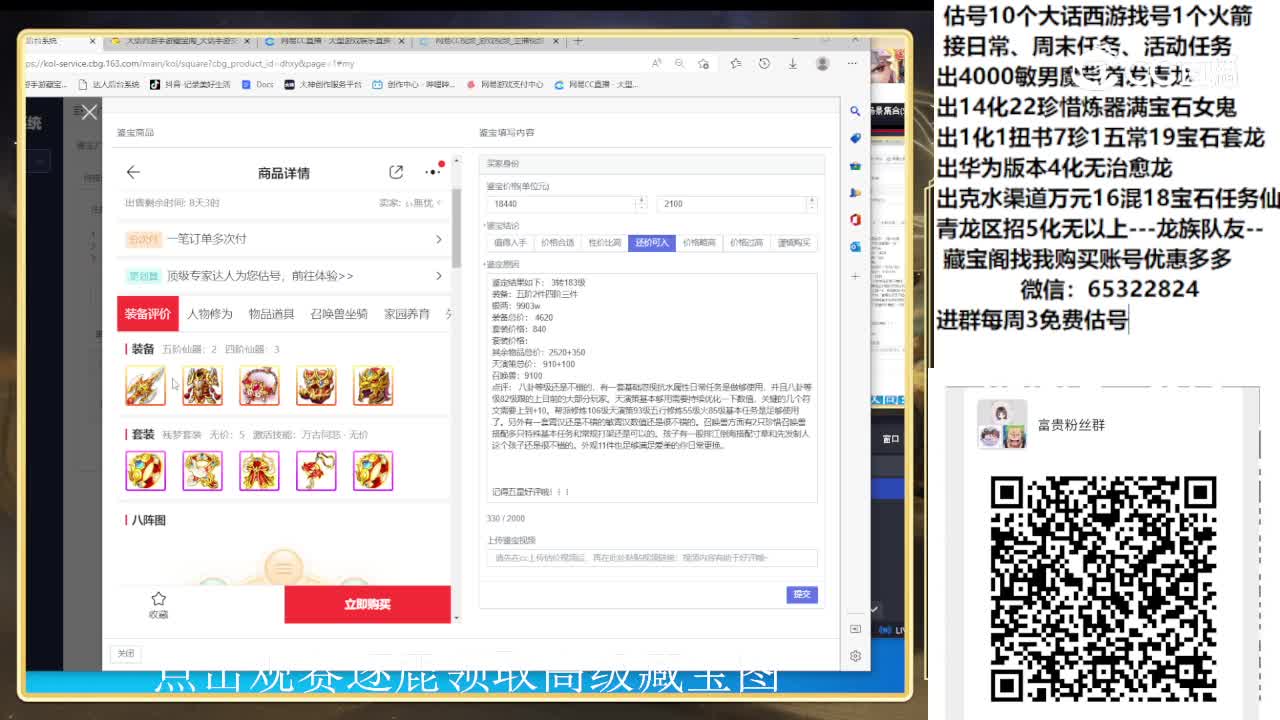Open the 富贵粉丝群 QR code image
Image resolution: width=1280 pixels, height=720 pixels.
coord(1104,588)
